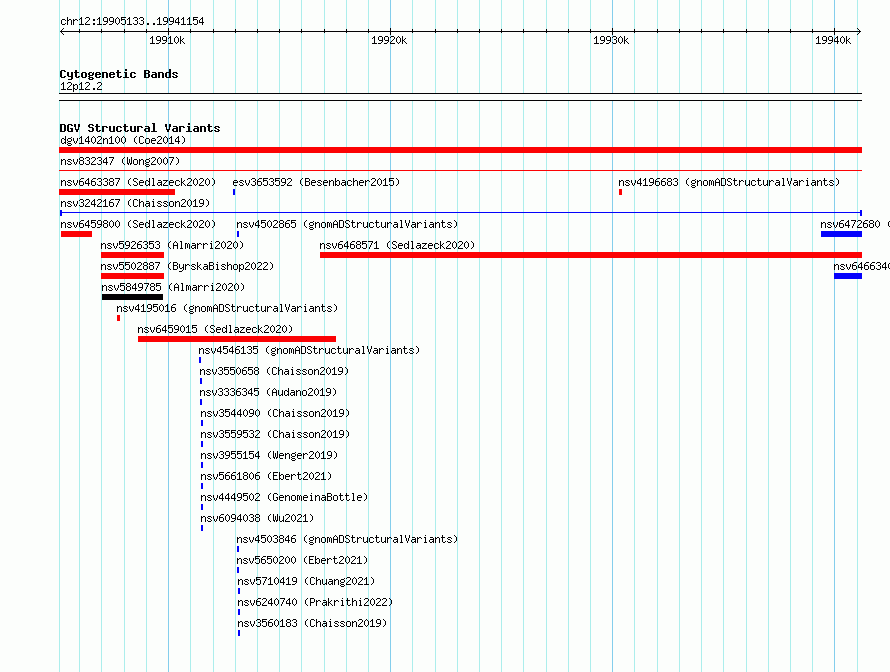Screen dimensions: 890x672
Task: Click nsv4449502 (GenomeinaBottle) label
Action: tap(284, 497)
